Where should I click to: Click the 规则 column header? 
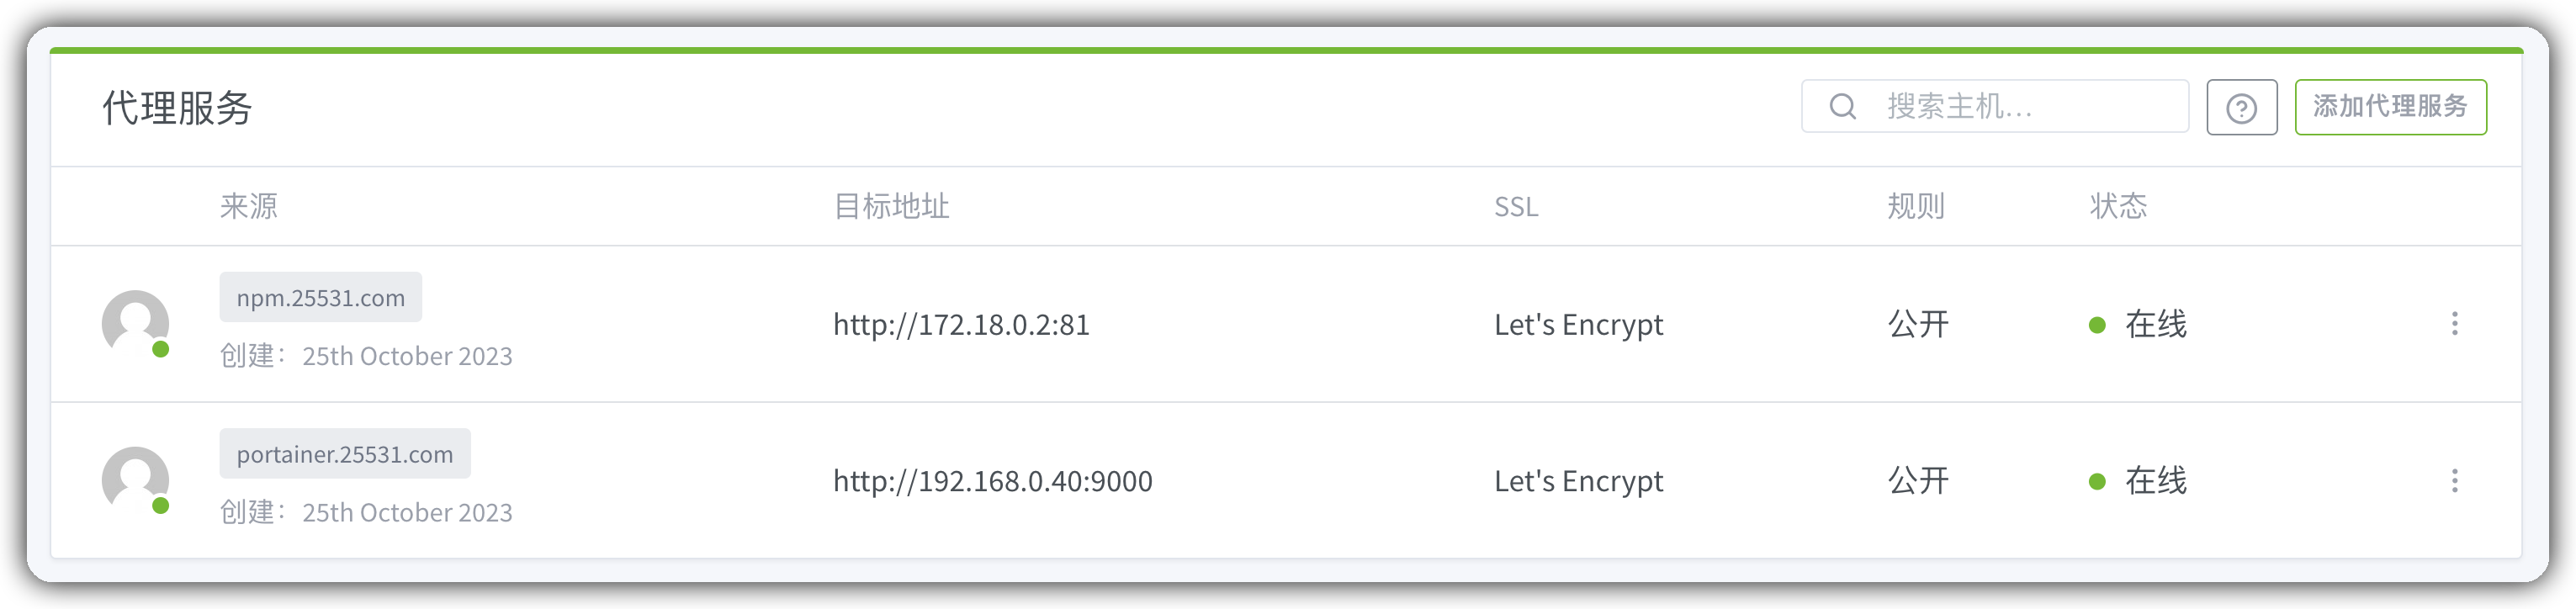1916,206
